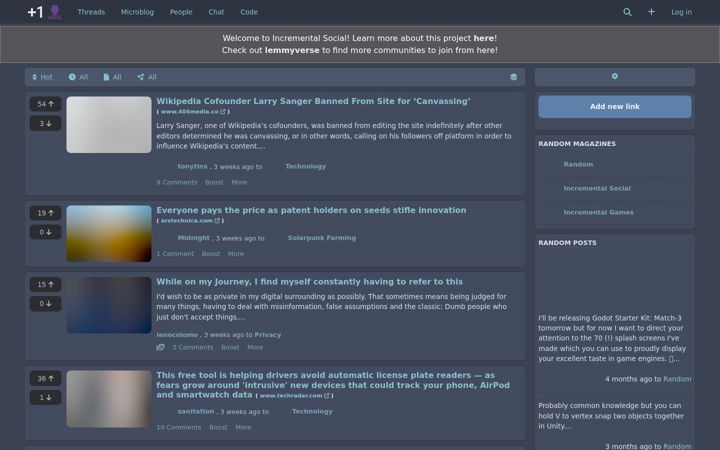Screen dimensions: 720x450
Task: View tonytins user profile
Action: [192, 167]
